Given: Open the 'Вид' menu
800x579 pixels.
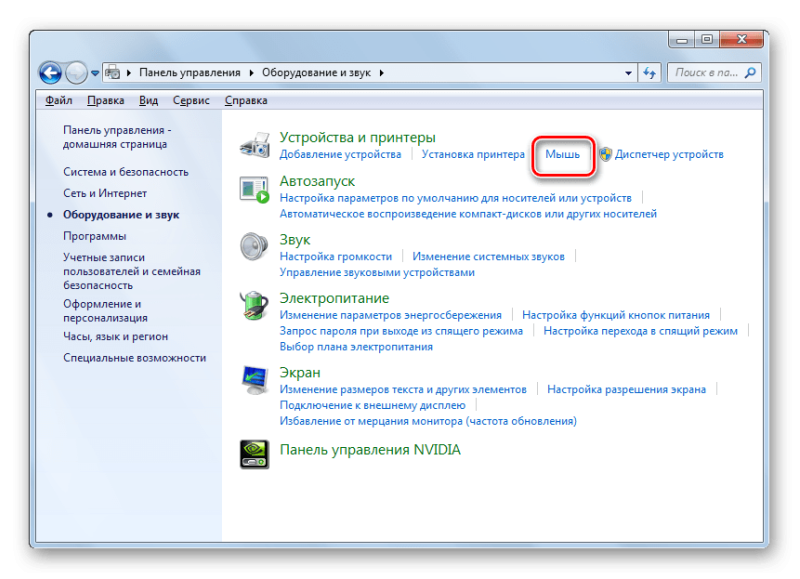Looking at the screenshot, I should 148,100.
